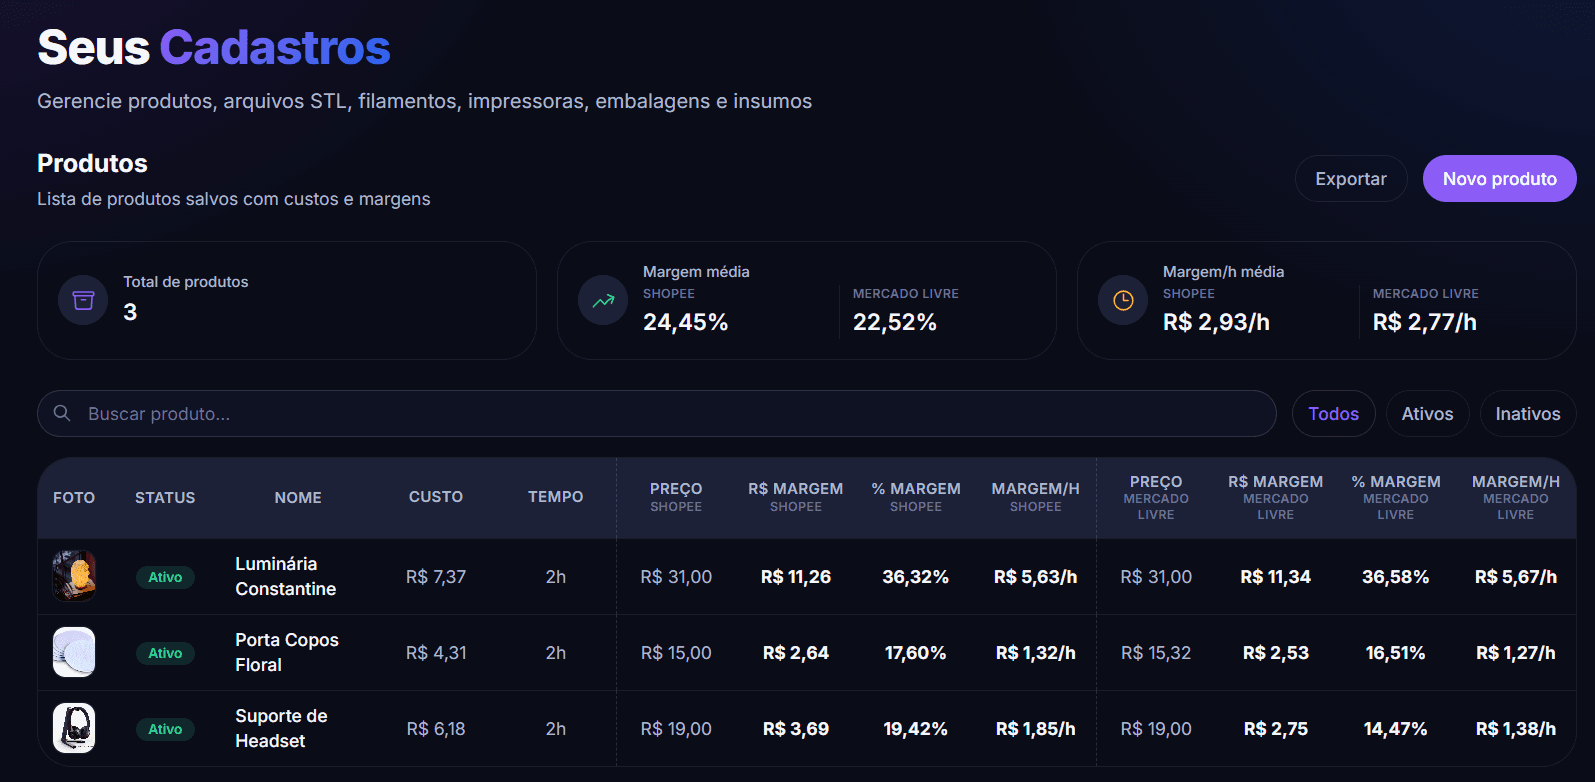Click the hourly margin R$ 1,27/h
This screenshot has width=1595, height=782.
(1516, 653)
